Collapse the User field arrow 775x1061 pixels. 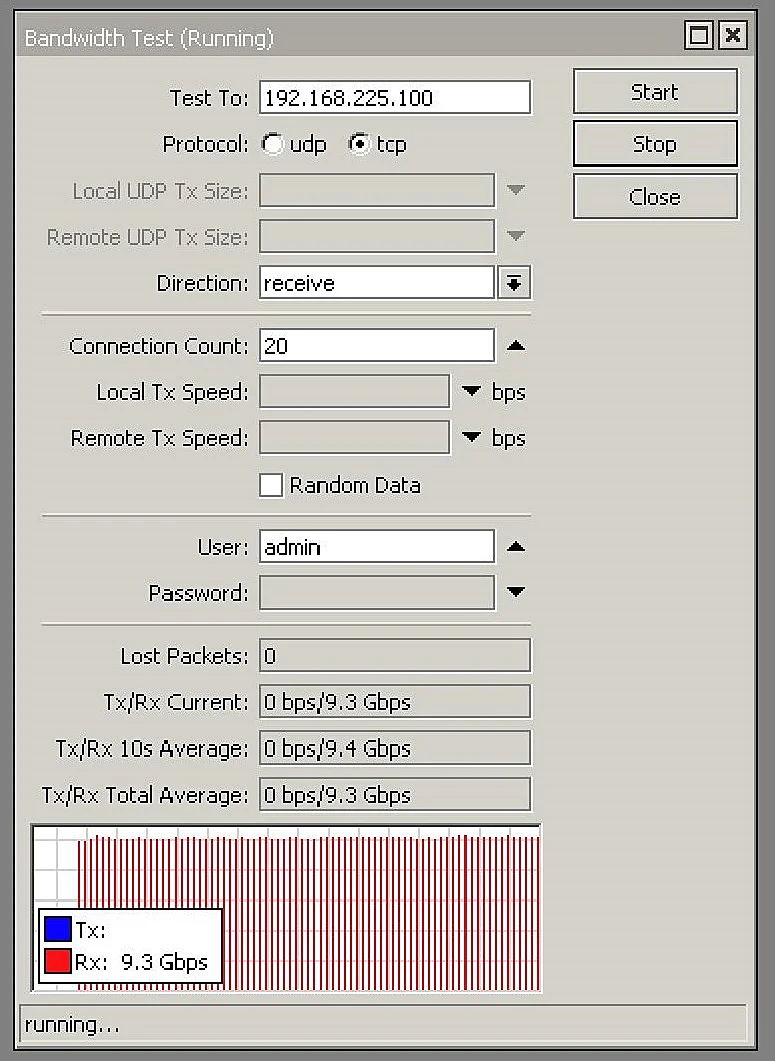pyautogui.click(x=515, y=547)
